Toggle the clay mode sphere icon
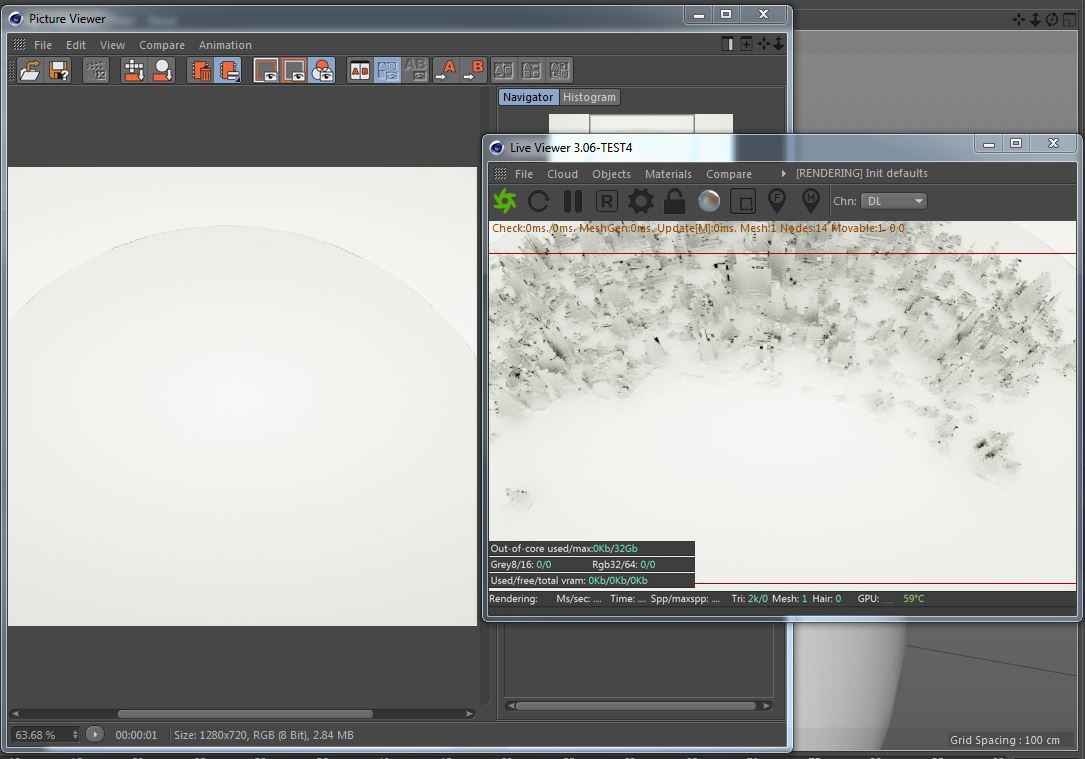 click(709, 201)
